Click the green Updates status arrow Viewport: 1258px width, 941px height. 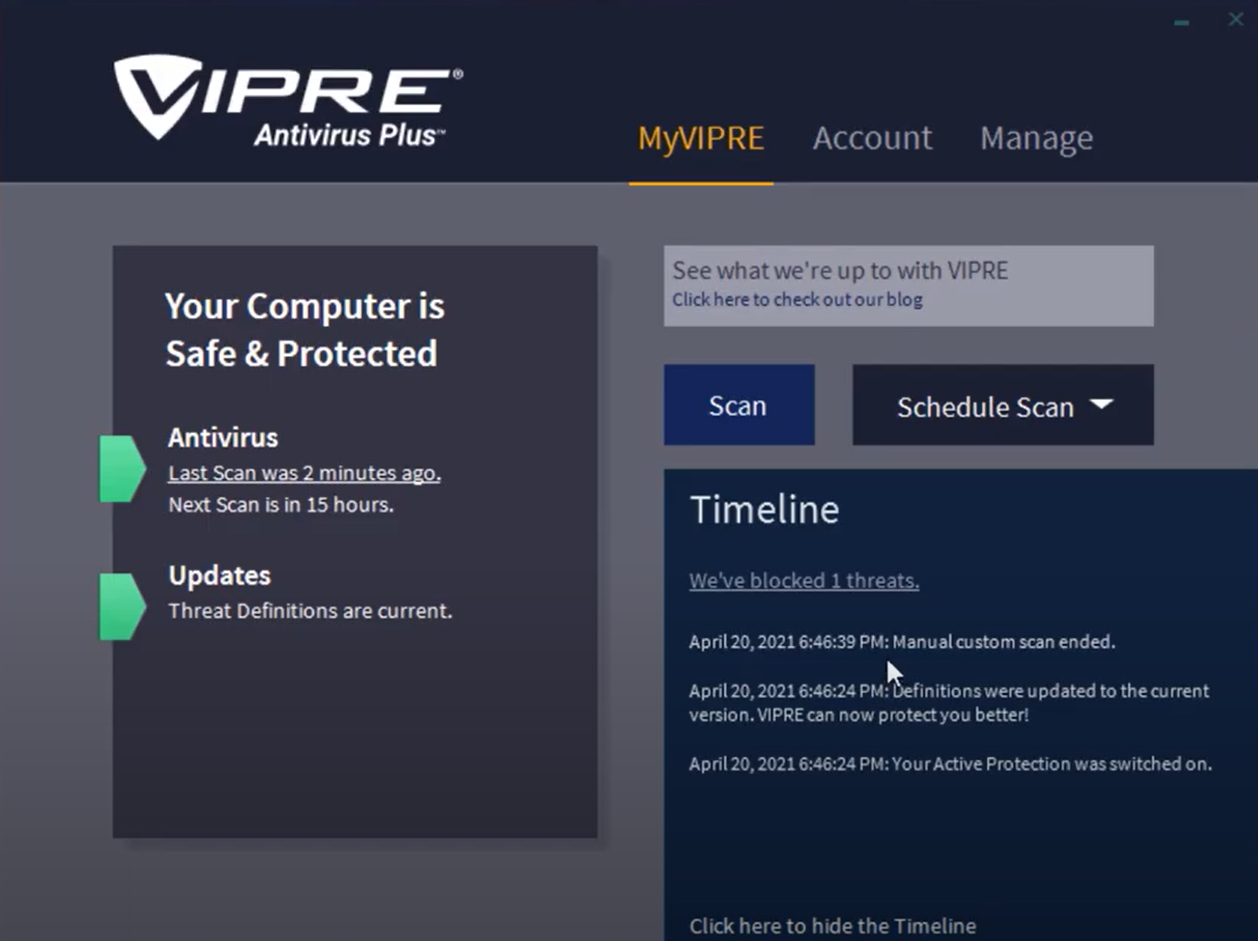click(121, 605)
